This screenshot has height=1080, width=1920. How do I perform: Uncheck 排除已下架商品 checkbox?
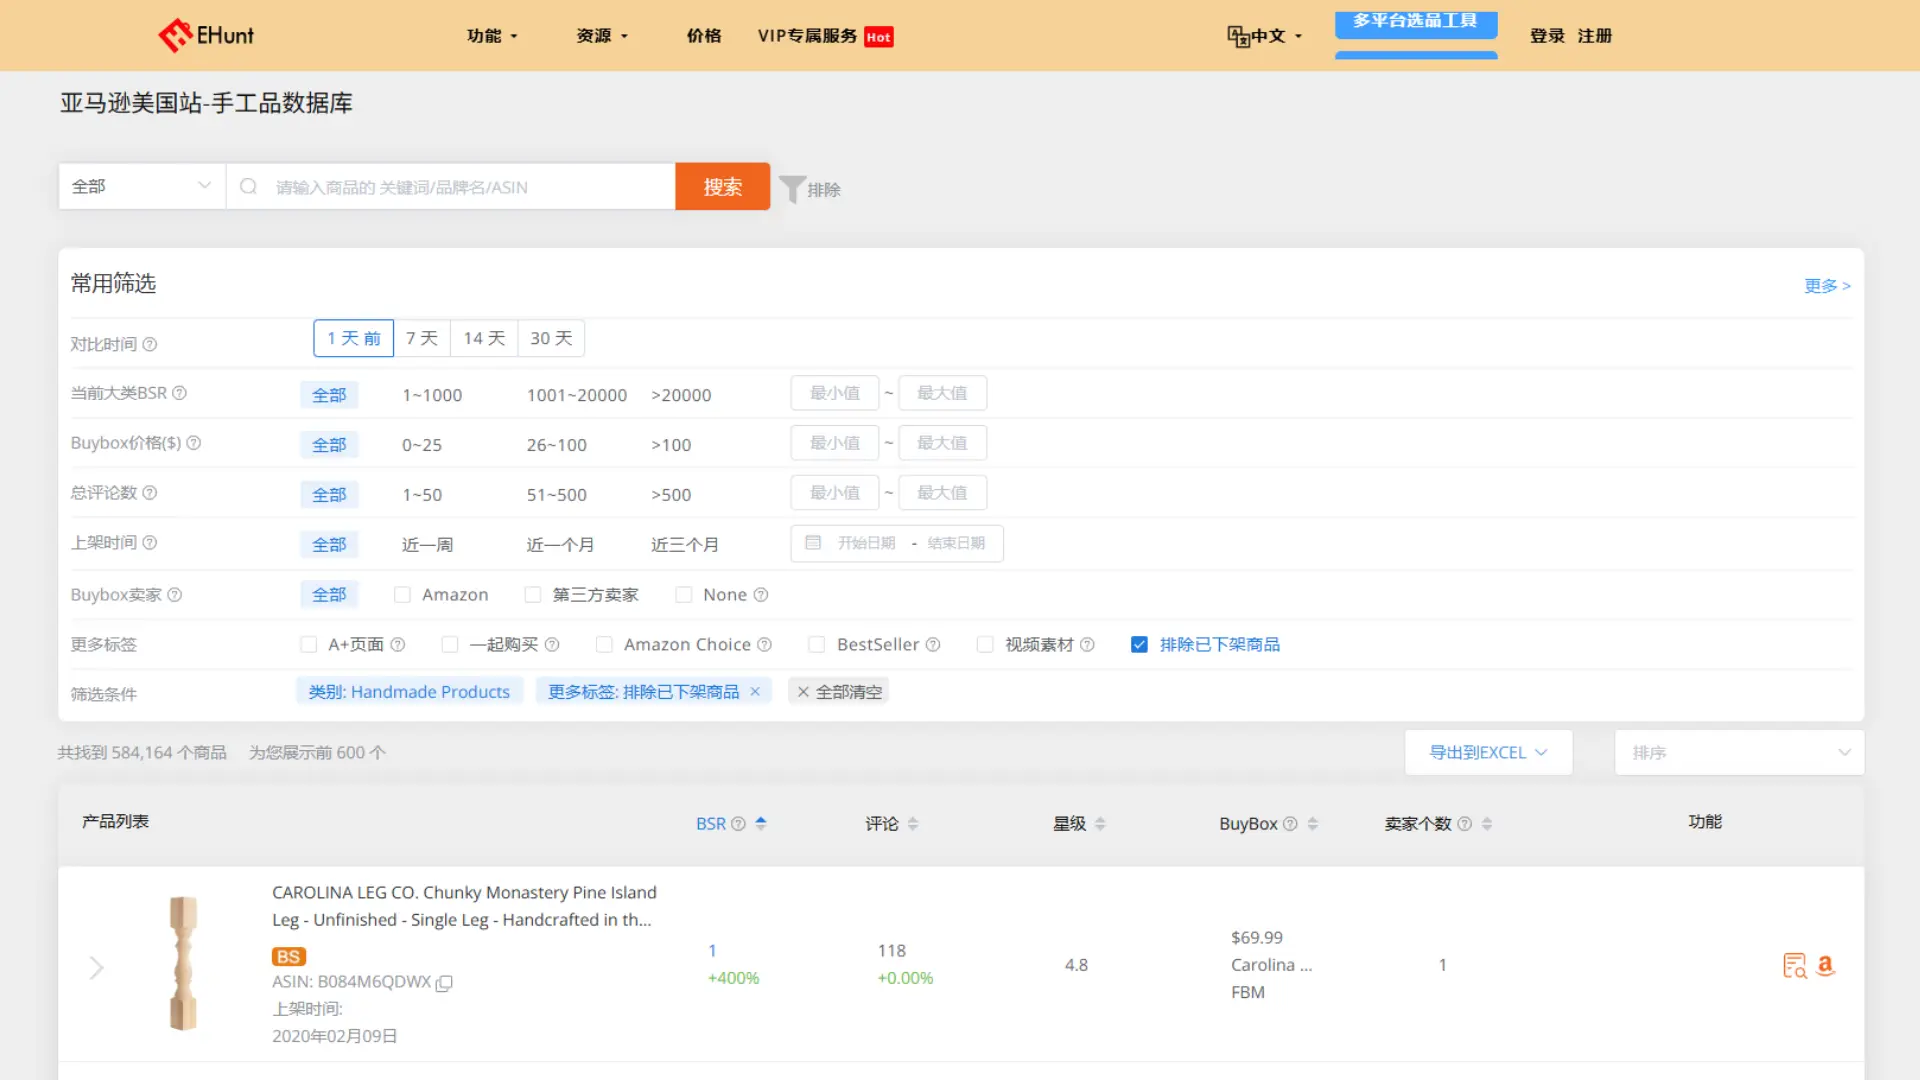click(1139, 644)
